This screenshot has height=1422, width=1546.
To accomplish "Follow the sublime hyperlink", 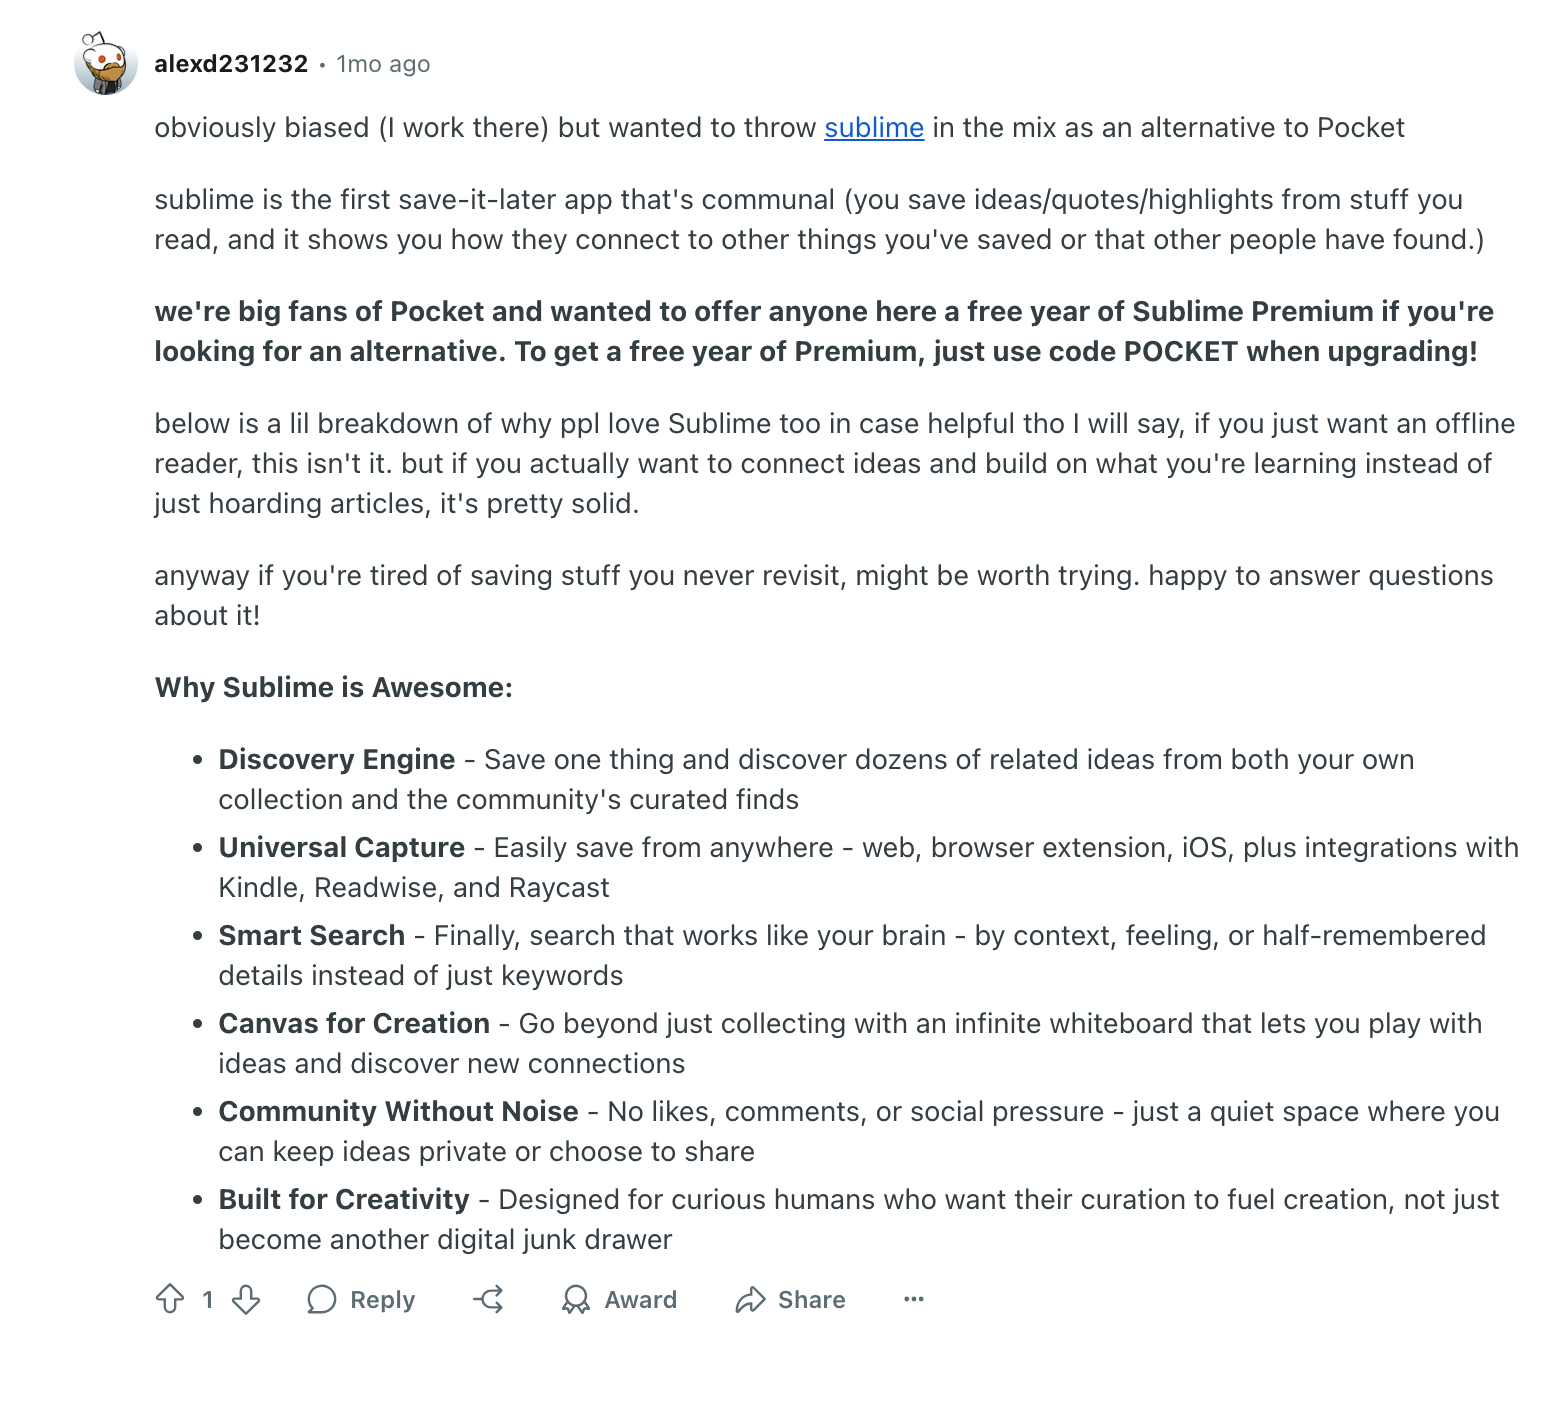I will 874,128.
